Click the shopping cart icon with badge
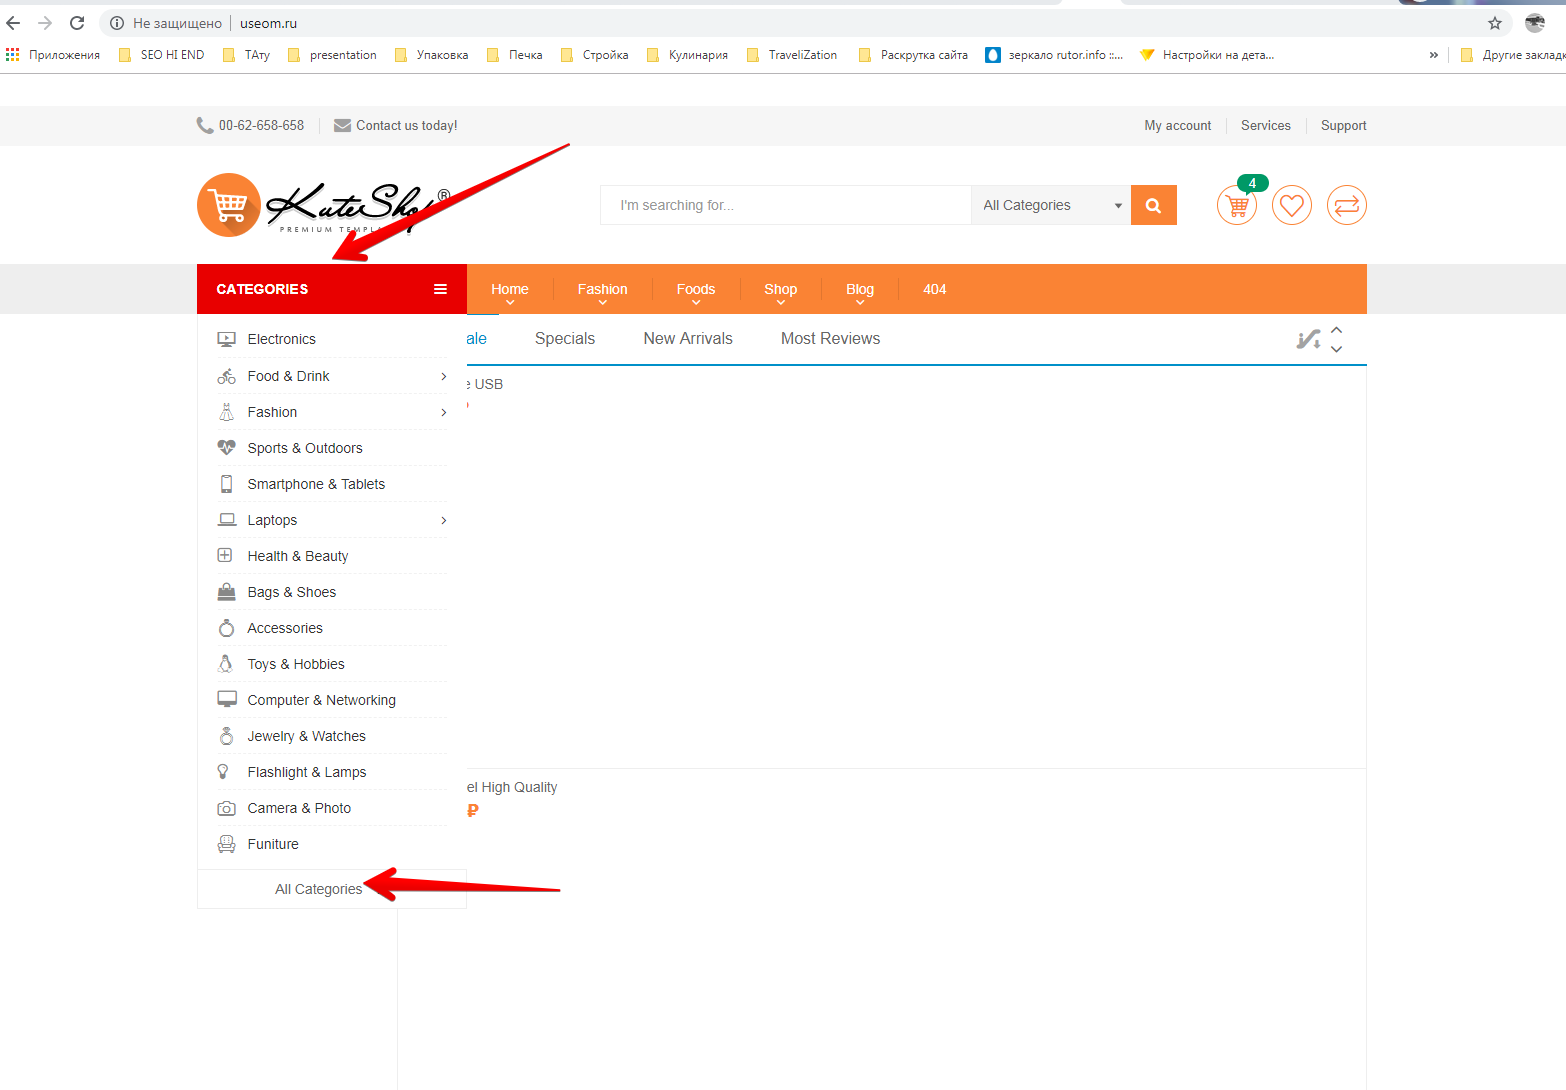Image resolution: width=1566 pixels, height=1090 pixels. pos(1237,205)
